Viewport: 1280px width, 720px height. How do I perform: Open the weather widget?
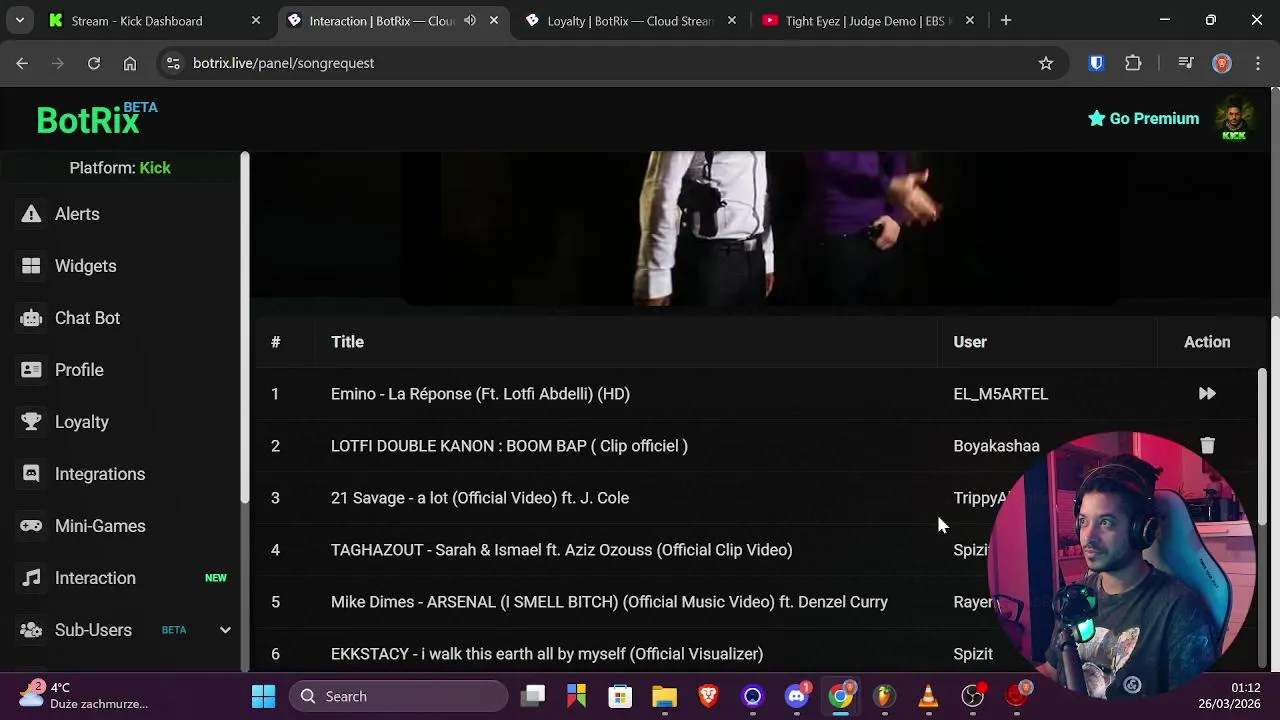coord(84,696)
